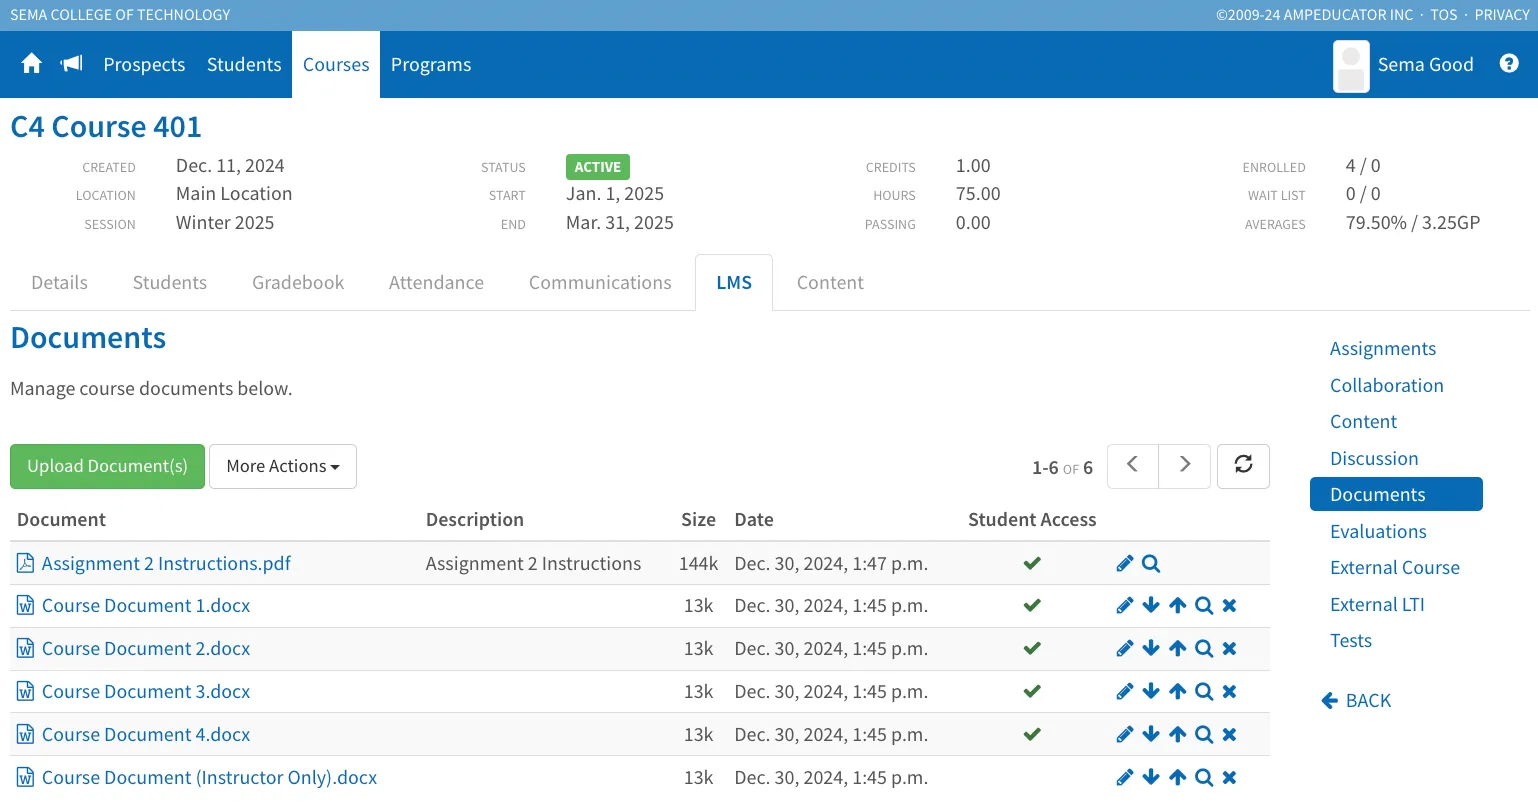Delete Course Document 3.docx with X icon
Screen dimensions: 1538x810
coord(1230,691)
